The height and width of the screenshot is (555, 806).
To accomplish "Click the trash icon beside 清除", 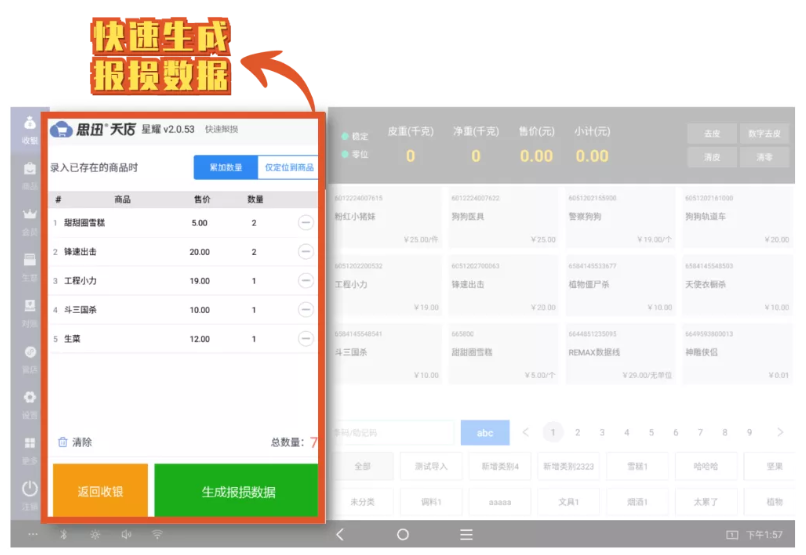I will (x=63, y=442).
